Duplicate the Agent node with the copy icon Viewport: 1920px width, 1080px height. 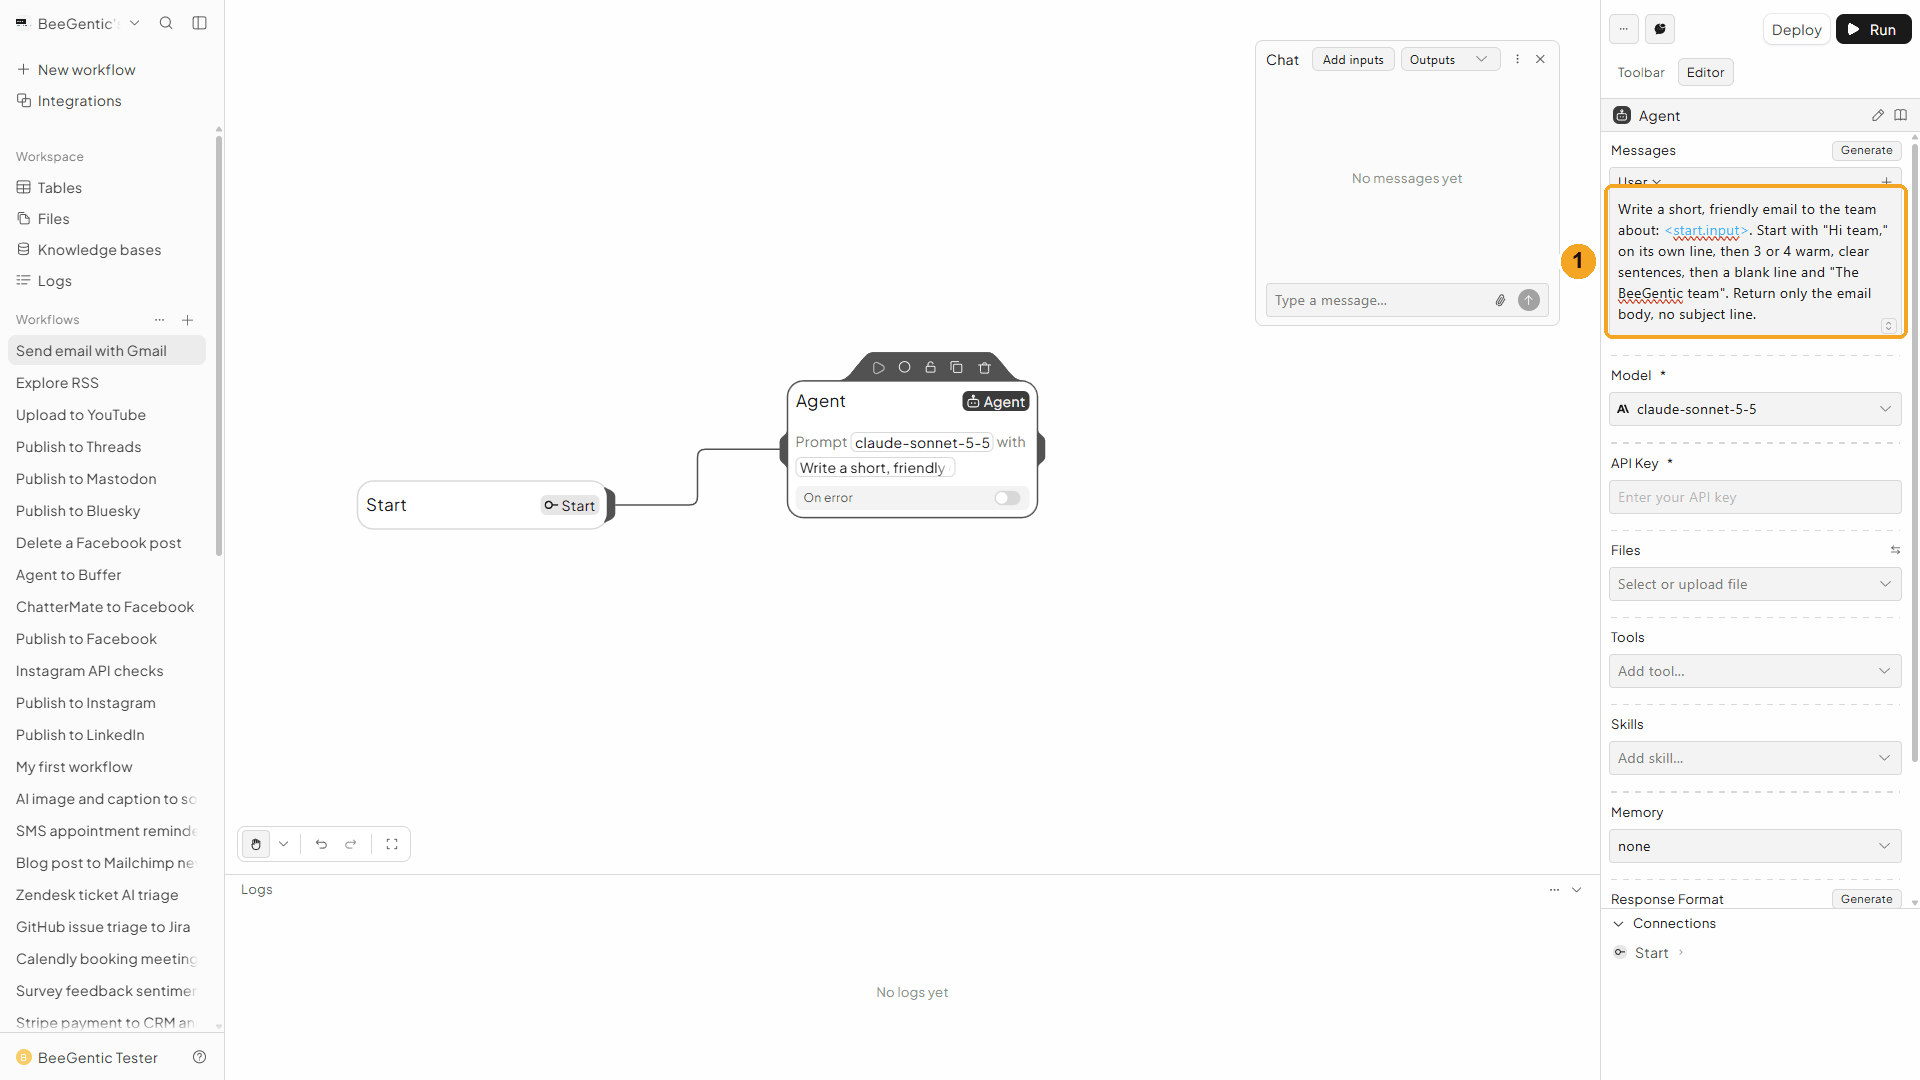[956, 368]
